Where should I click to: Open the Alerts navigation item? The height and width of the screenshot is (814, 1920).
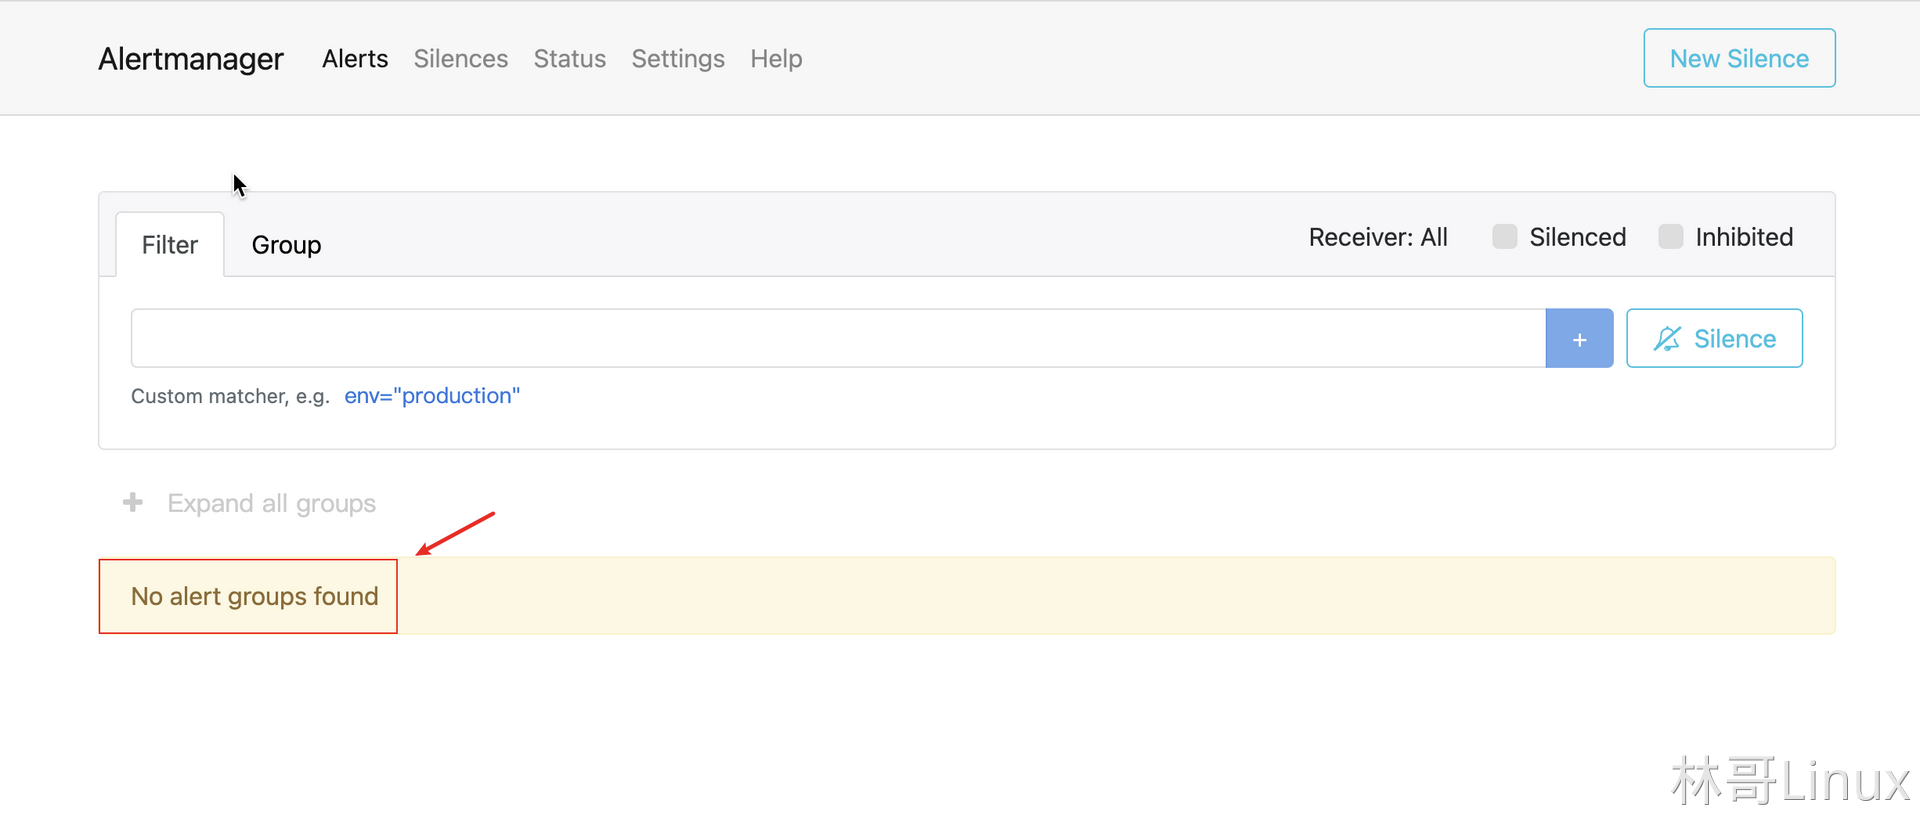click(x=355, y=59)
